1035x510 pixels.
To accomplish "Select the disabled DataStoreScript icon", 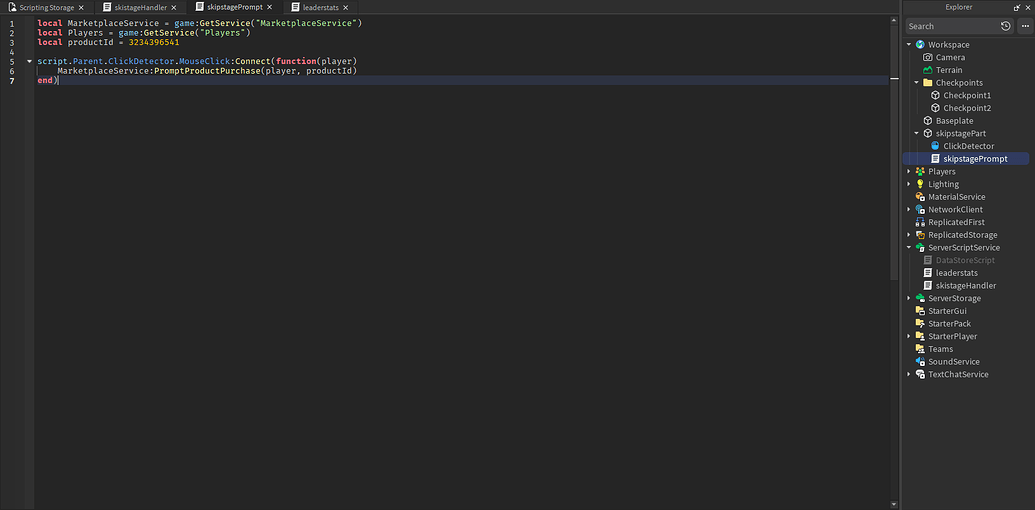I will pos(927,260).
